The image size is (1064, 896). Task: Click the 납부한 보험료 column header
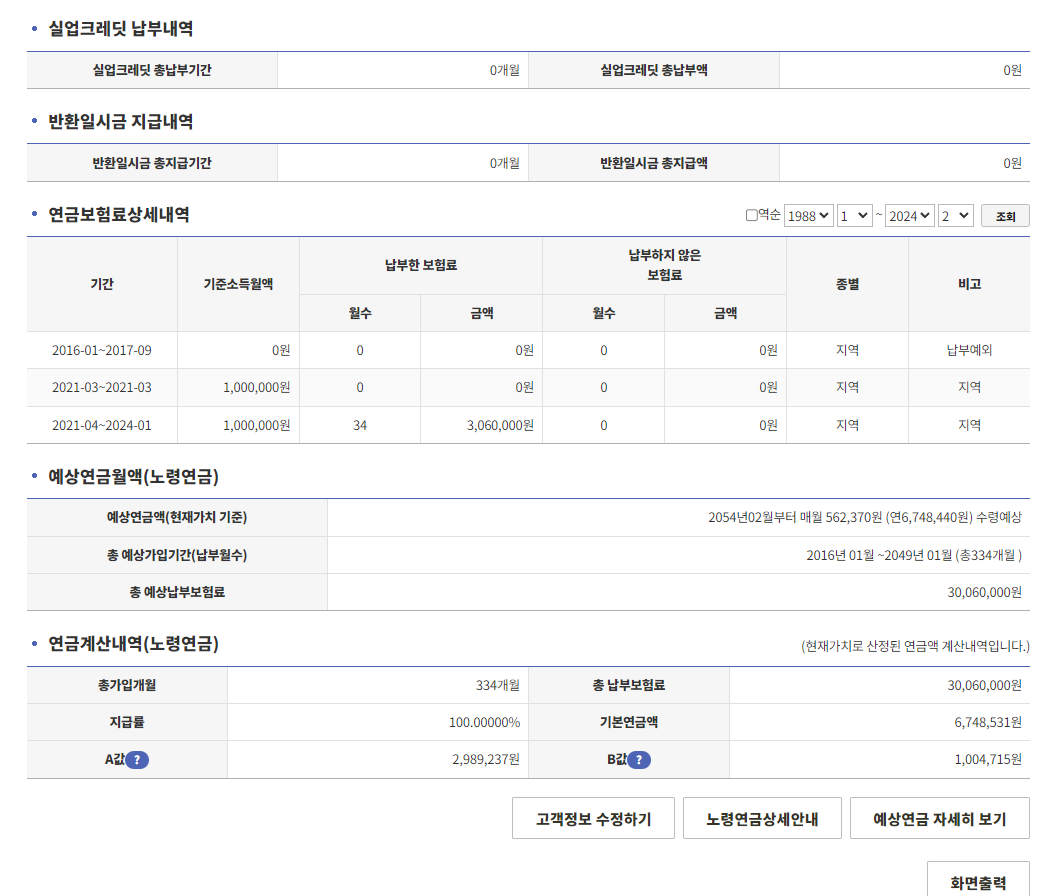click(x=421, y=265)
